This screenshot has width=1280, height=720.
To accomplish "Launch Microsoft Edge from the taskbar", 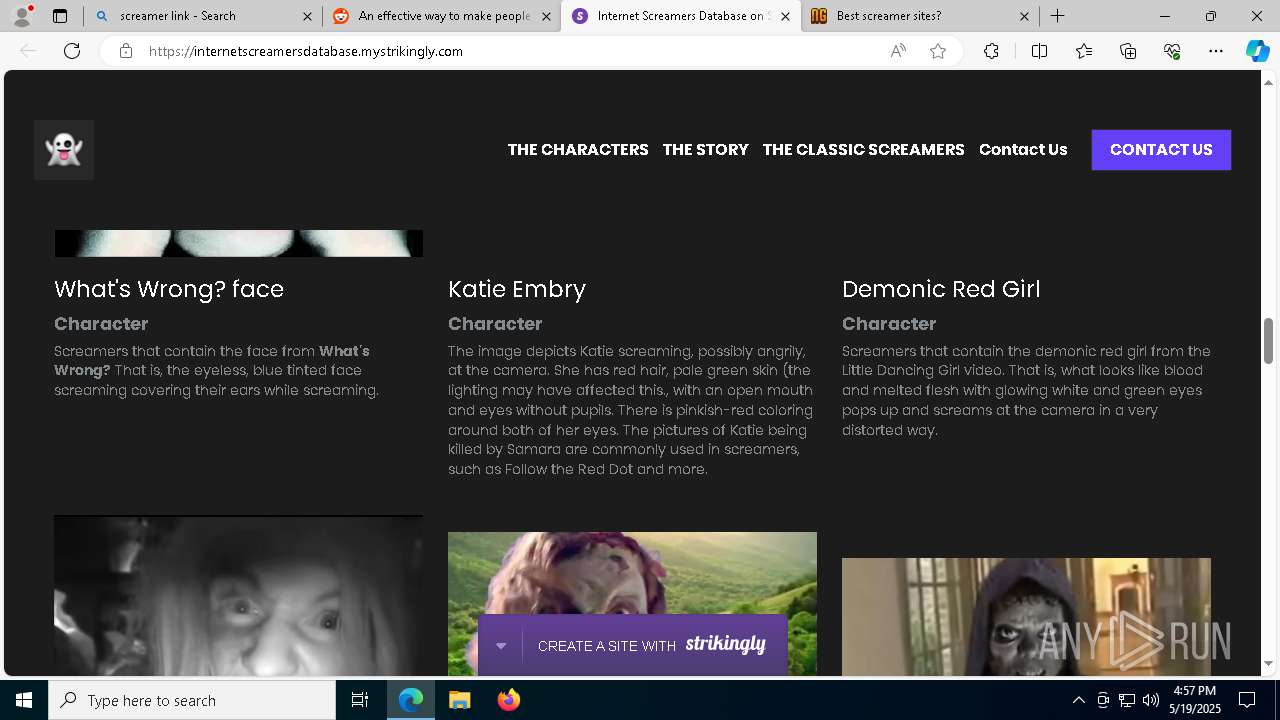I will 411,700.
